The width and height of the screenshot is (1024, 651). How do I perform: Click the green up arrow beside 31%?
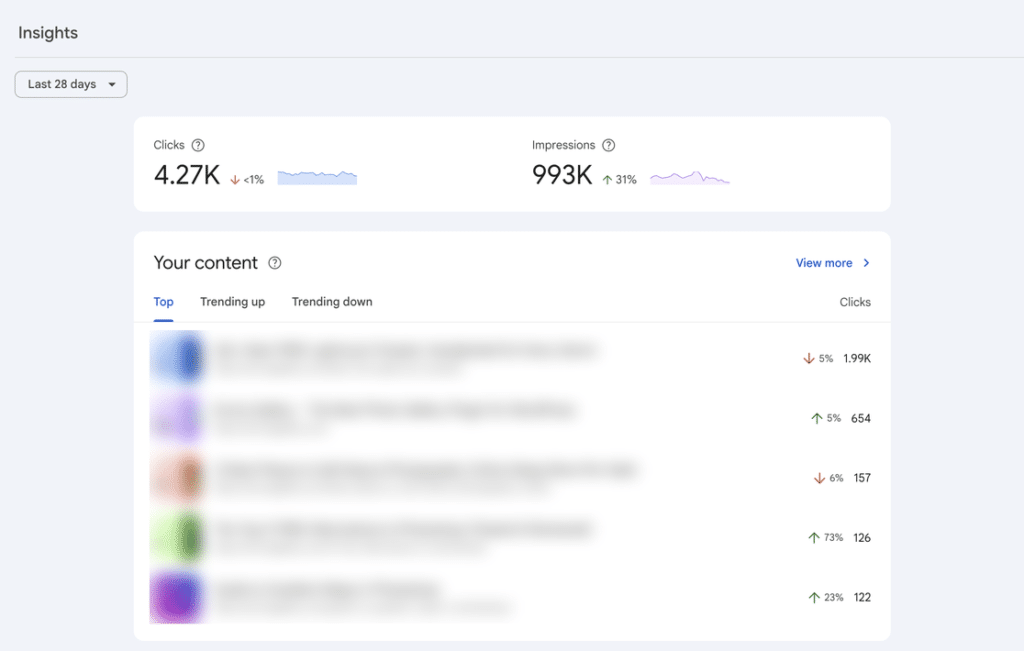(607, 180)
